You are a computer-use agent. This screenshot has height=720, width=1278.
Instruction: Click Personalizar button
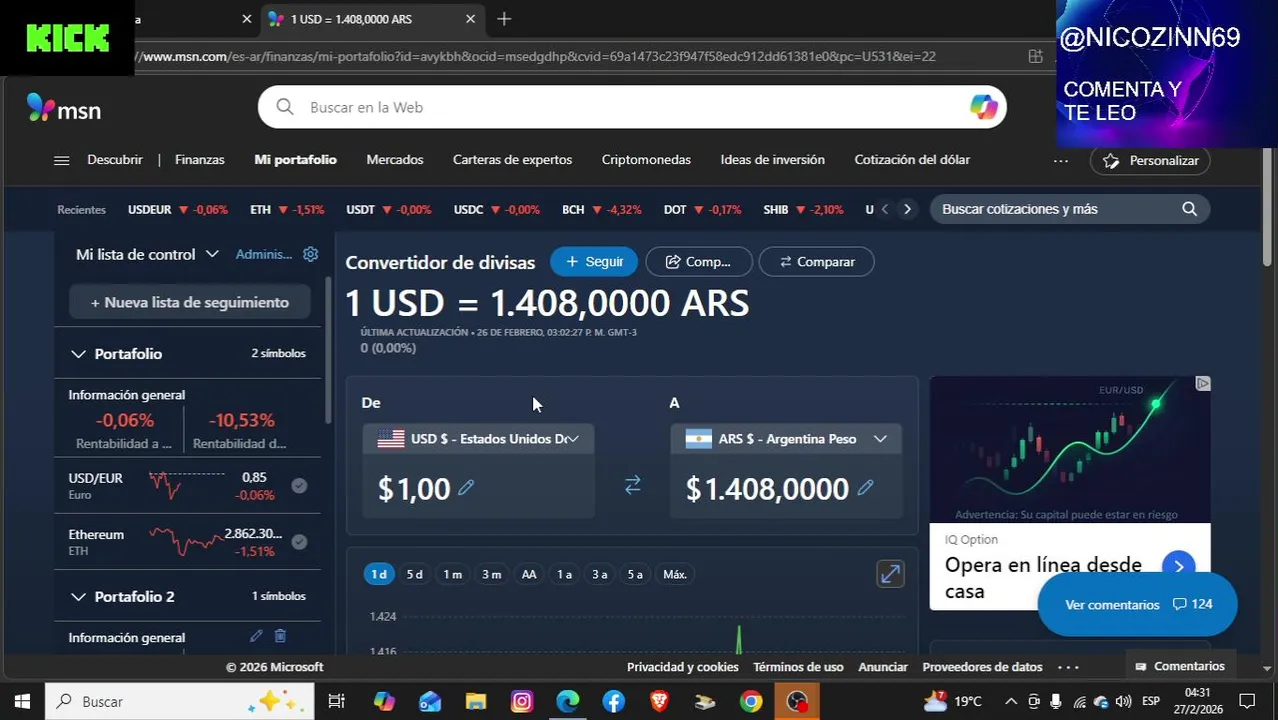coord(1150,161)
